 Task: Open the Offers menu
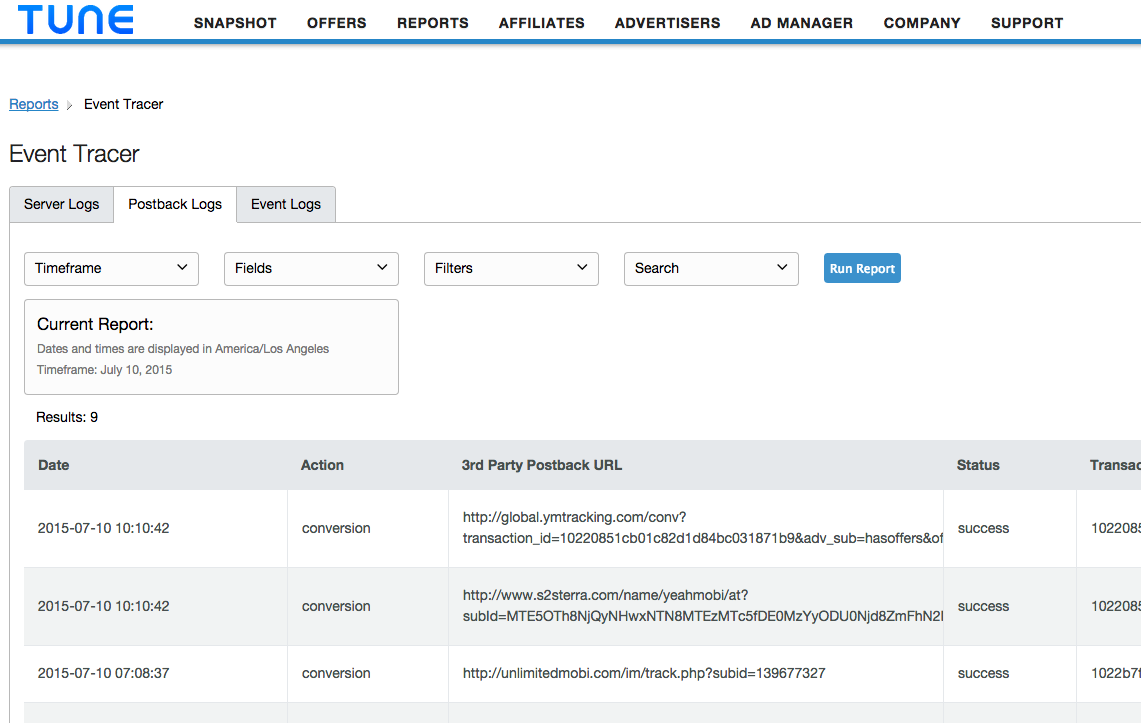click(336, 23)
